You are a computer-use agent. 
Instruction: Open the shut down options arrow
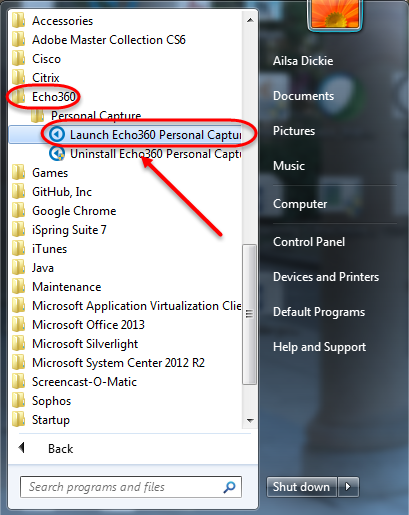coord(348,487)
